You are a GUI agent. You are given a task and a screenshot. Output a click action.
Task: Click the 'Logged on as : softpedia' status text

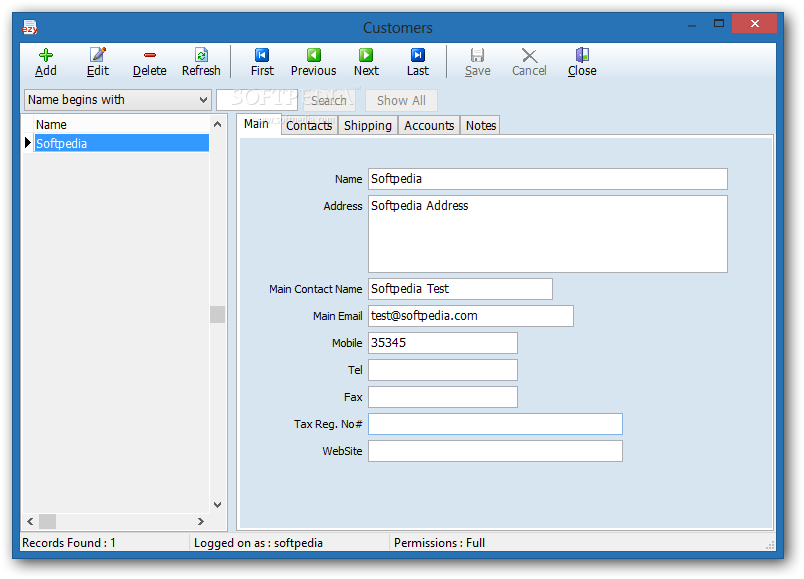point(258,543)
